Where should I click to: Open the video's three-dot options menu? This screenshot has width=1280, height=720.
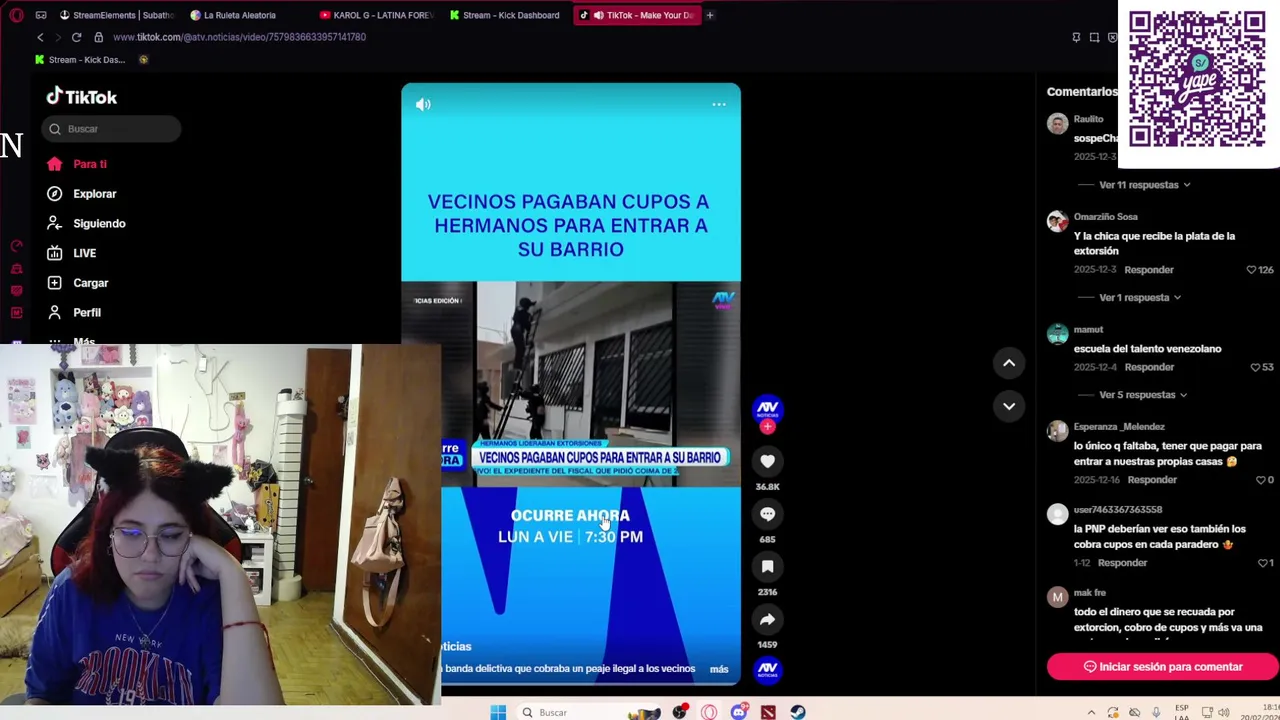pos(719,104)
